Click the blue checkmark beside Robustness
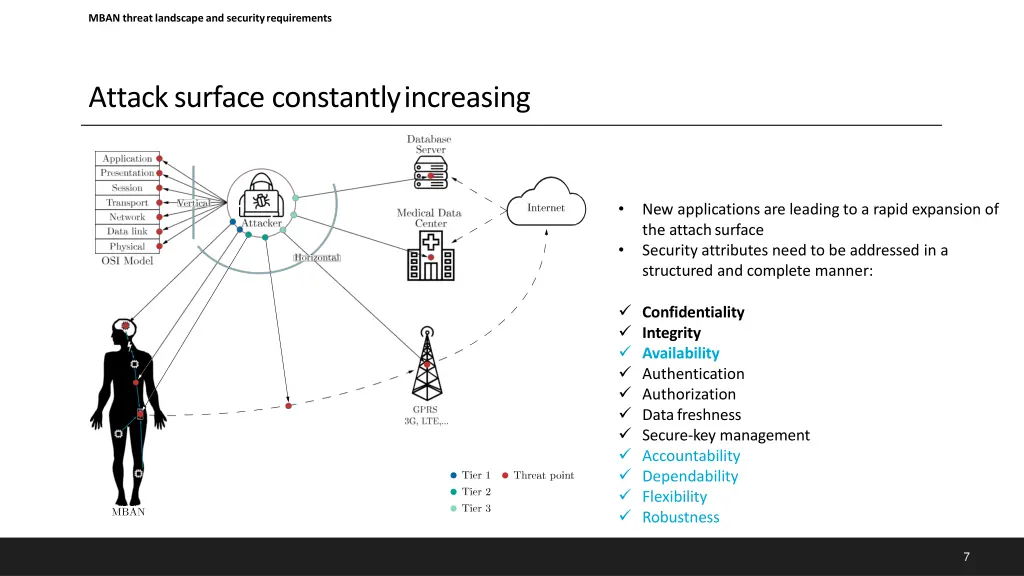 pyautogui.click(x=625, y=515)
